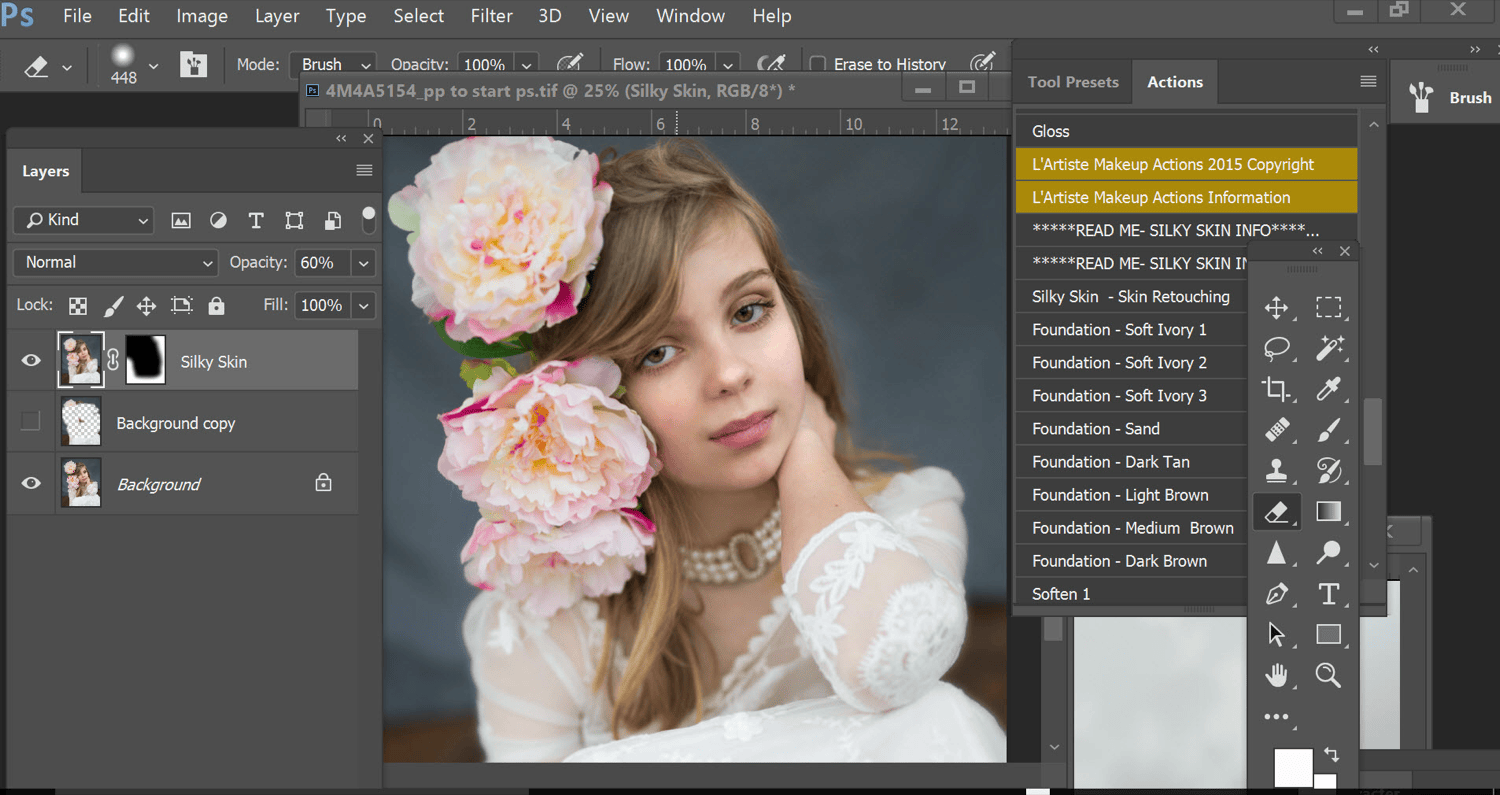The image size is (1500, 795).
Task: Click the white foreground color swatch
Action: 1292,768
